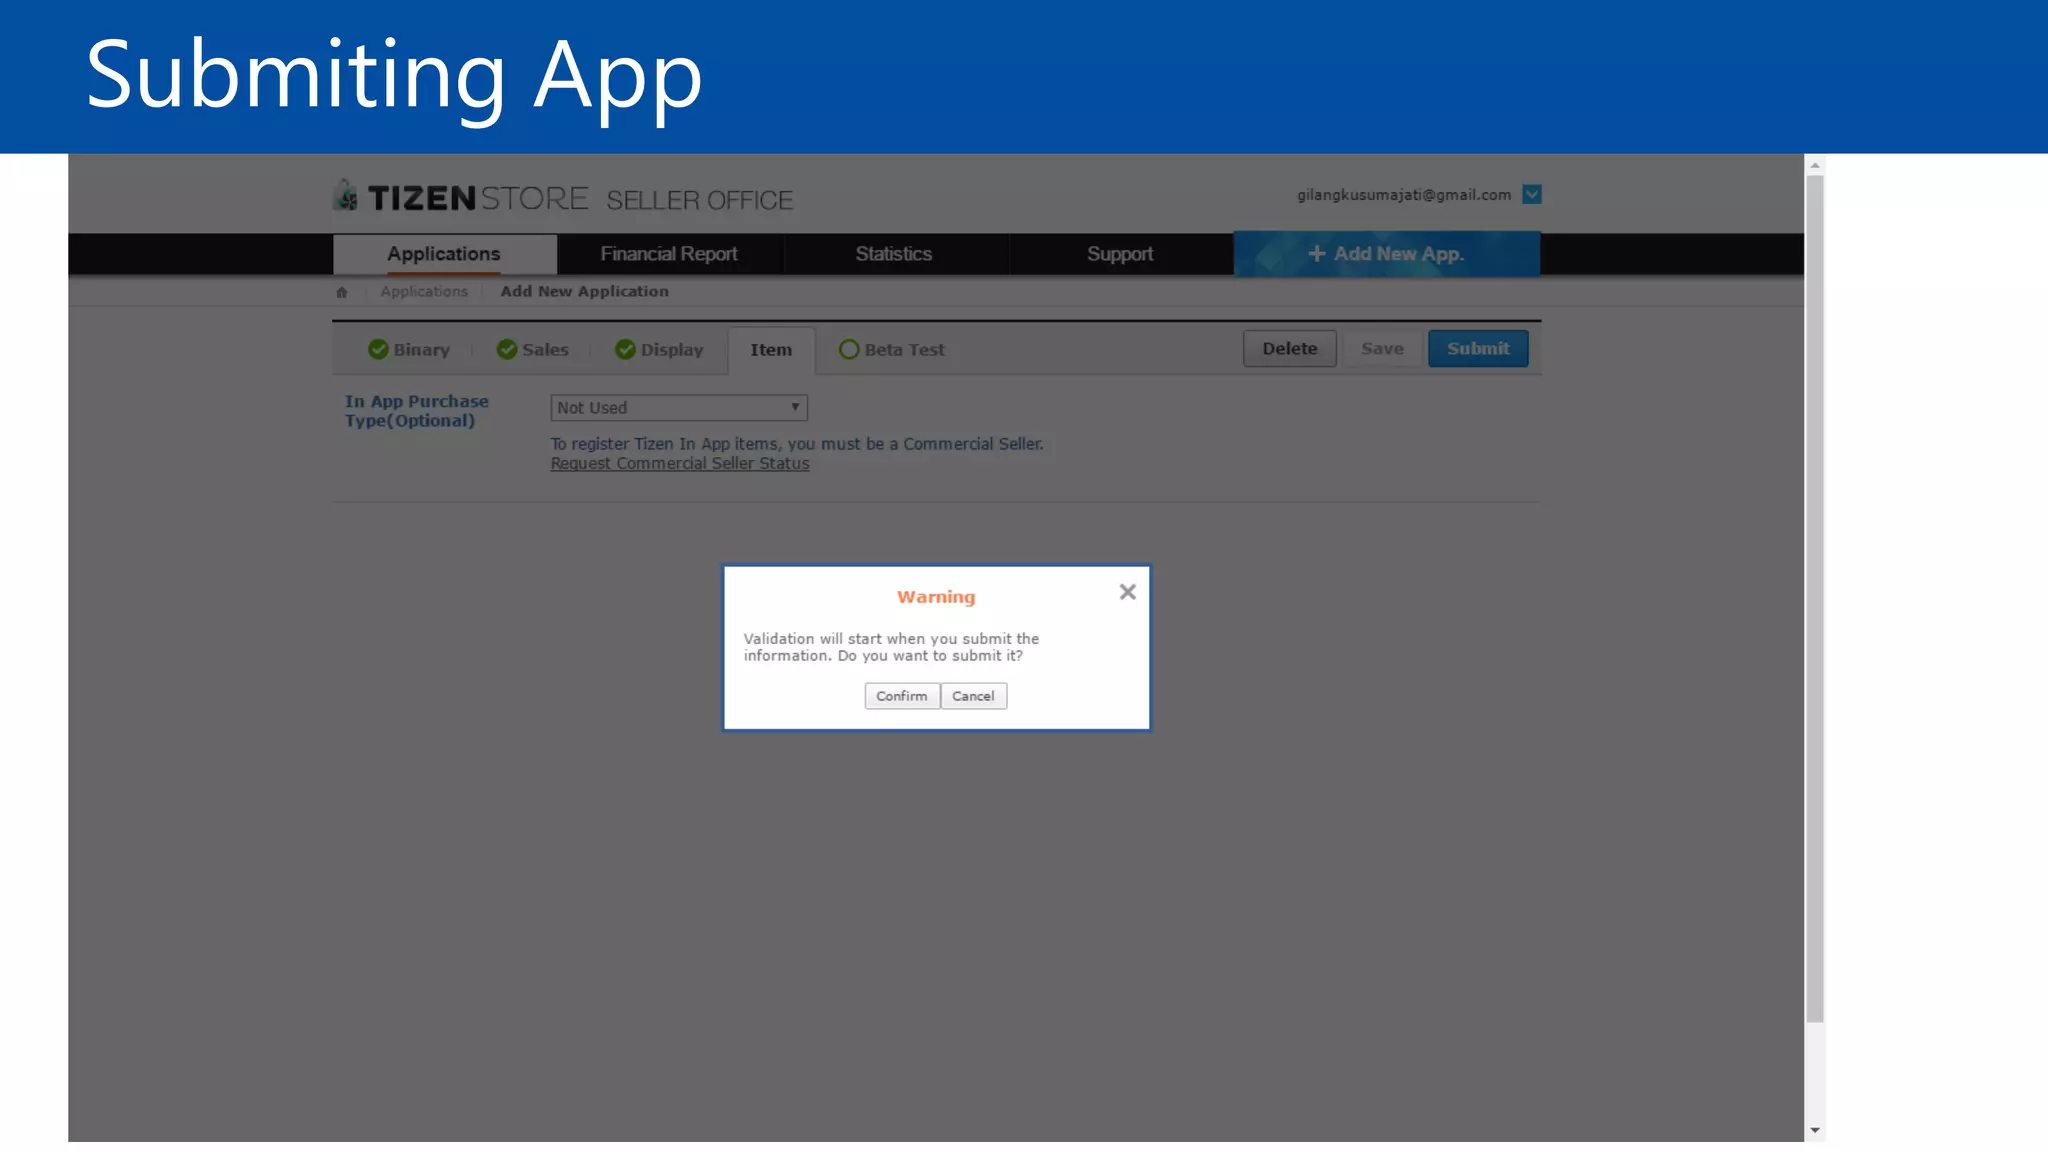Click the vertical scrollbar thumb

pos(1815,600)
